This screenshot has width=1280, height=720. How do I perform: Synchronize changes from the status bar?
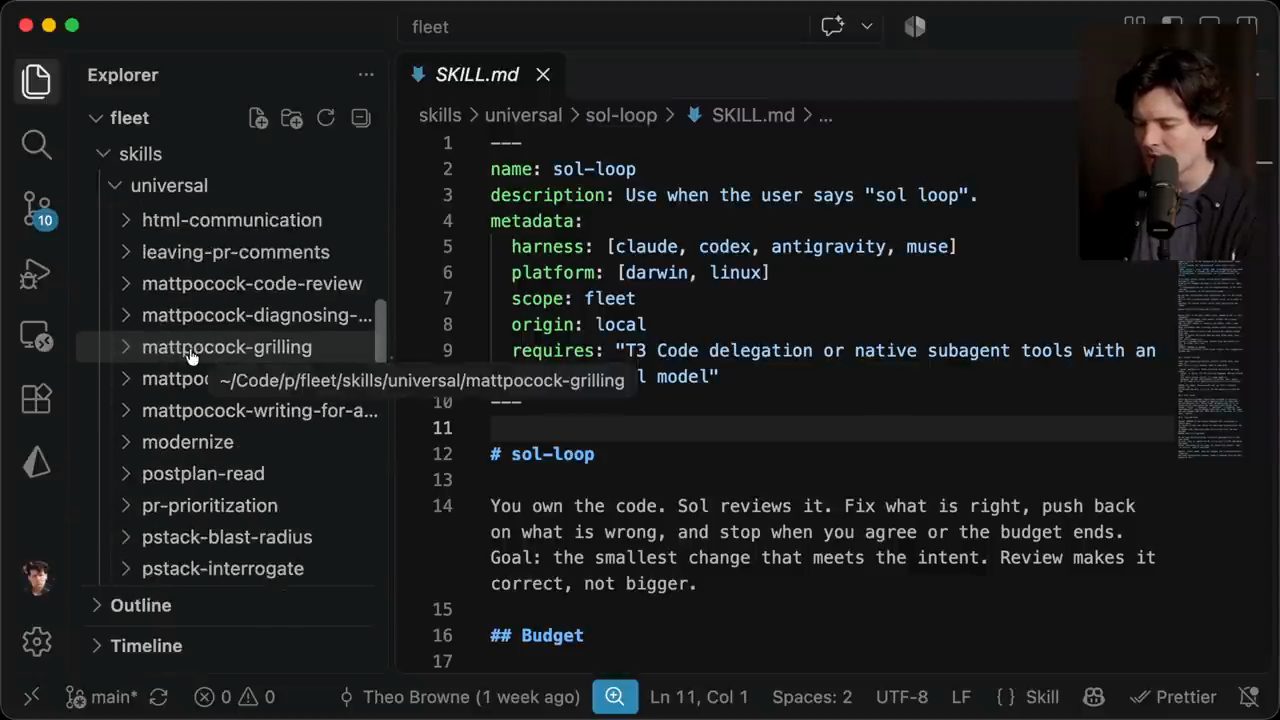[157, 697]
